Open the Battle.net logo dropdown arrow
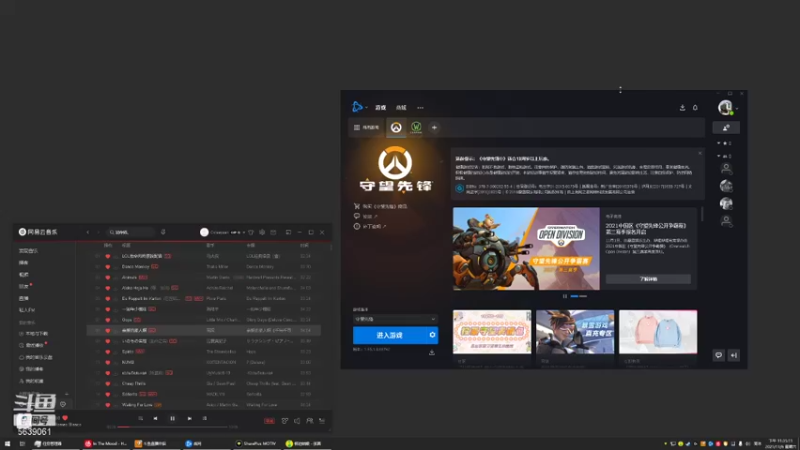This screenshot has height=450, width=800. [366, 108]
